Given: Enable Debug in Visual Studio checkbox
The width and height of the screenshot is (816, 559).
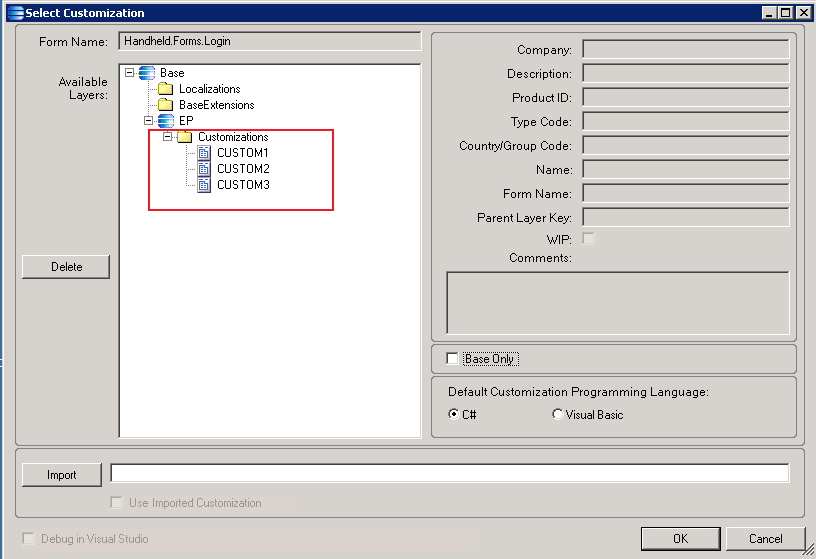Looking at the screenshot, I should click(29, 538).
